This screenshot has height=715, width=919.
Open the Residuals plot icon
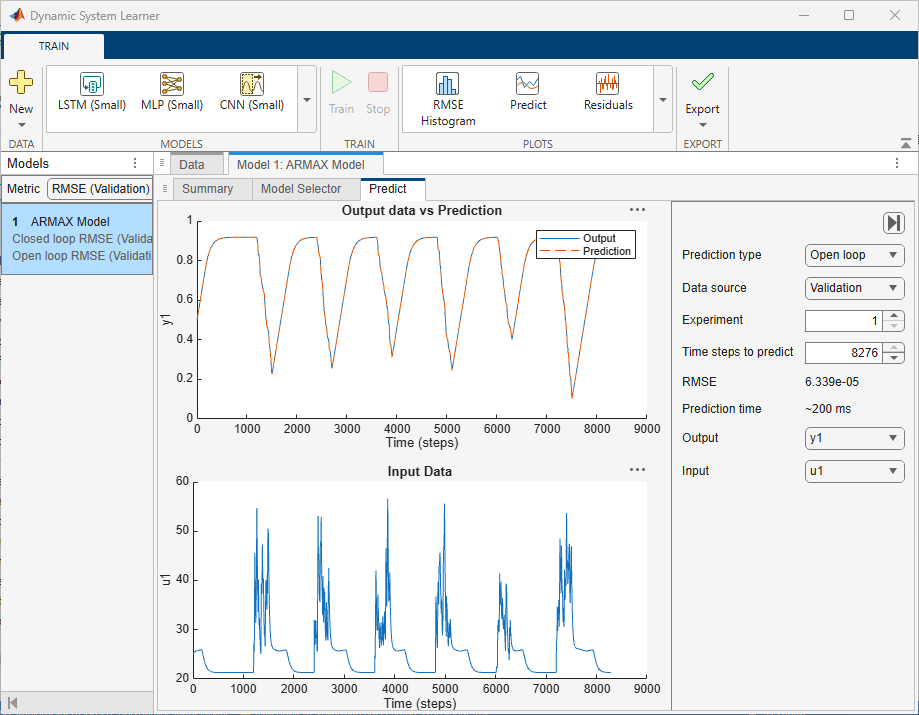tap(608, 84)
